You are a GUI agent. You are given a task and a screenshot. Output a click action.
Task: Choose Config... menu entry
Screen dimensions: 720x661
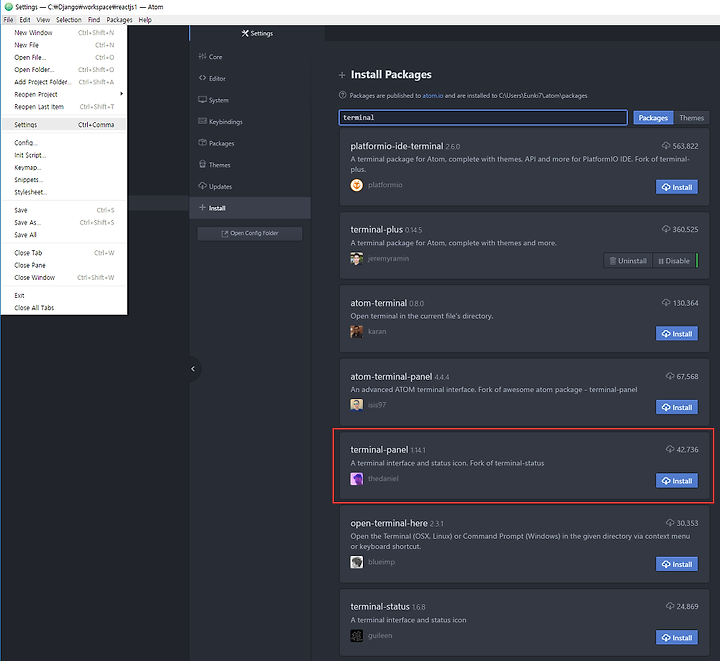pyautogui.click(x=64, y=143)
